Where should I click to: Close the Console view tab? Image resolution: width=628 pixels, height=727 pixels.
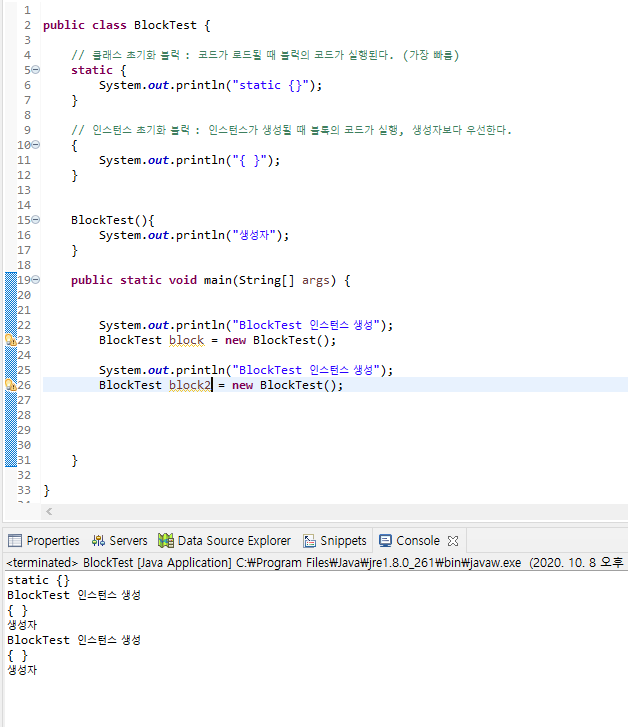coord(453,541)
